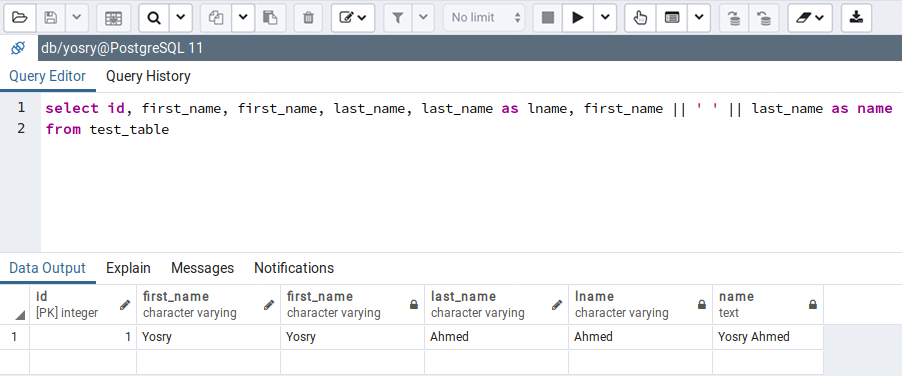Image resolution: width=902 pixels, height=376 pixels.
Task: Click the locked second first_name column header
Action: tap(353, 305)
